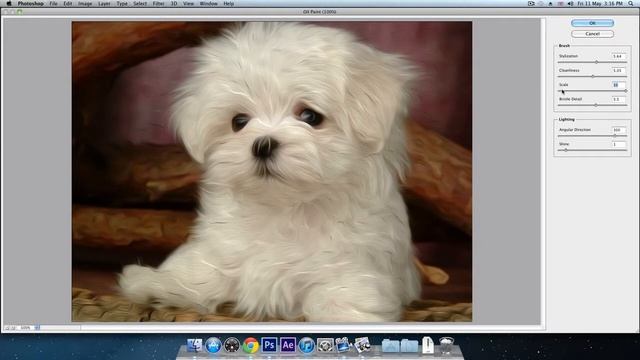Image resolution: width=640 pixels, height=360 pixels.
Task: Open System Preferences gear in dock
Action: click(x=325, y=345)
